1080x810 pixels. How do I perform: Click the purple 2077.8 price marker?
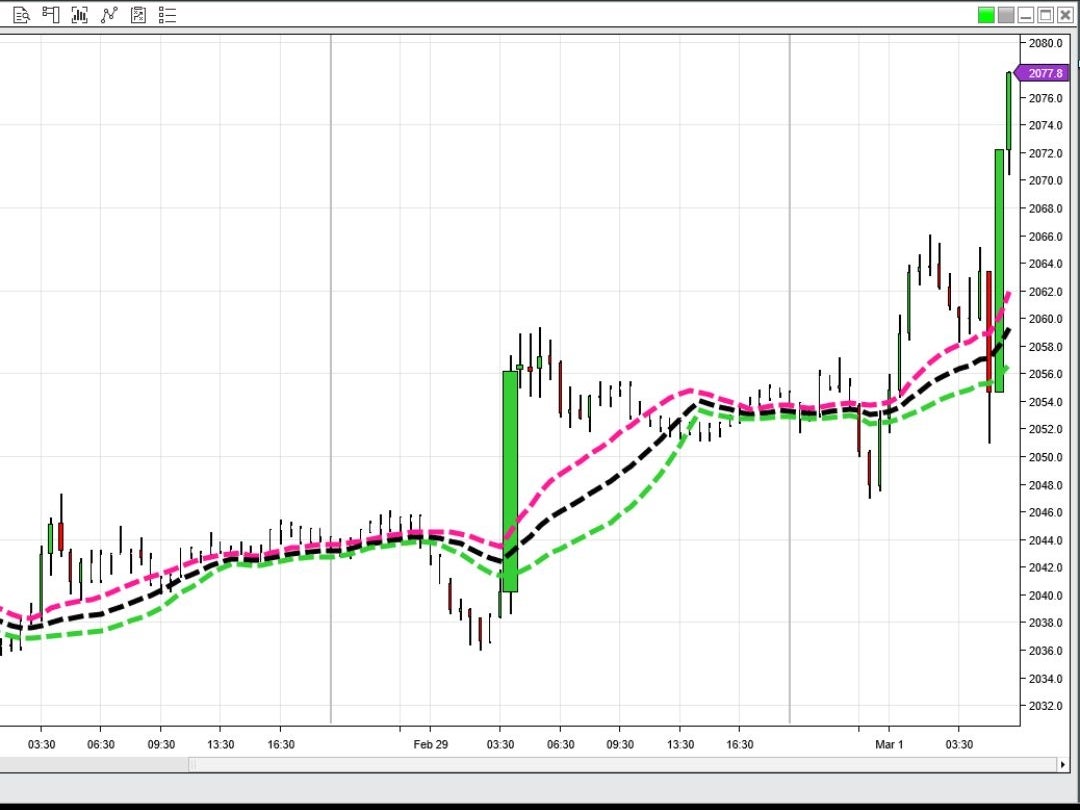click(x=1044, y=73)
